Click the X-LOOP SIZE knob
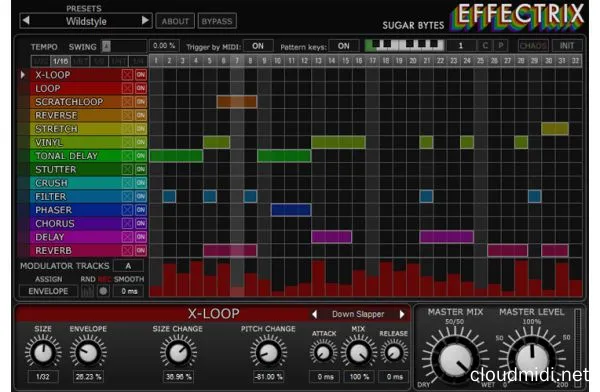 coord(43,352)
